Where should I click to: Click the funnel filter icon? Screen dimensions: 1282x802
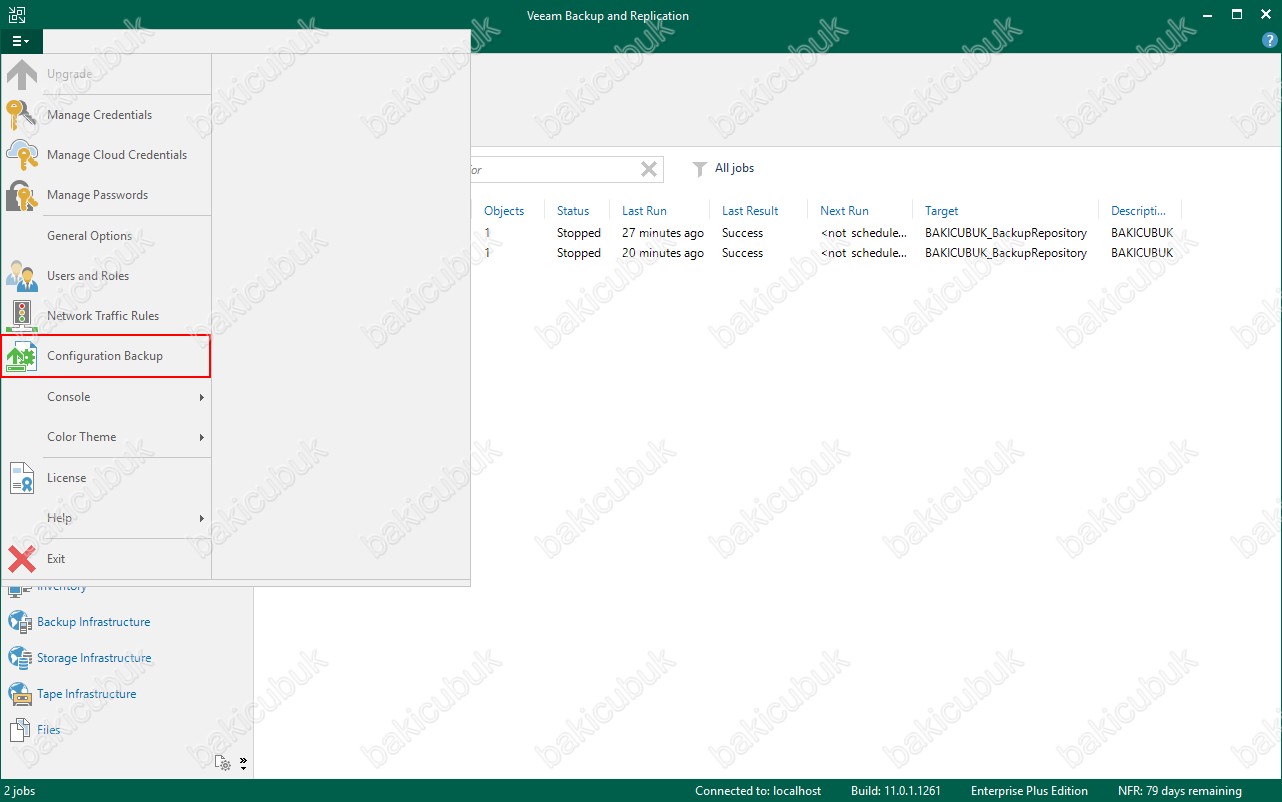point(700,169)
